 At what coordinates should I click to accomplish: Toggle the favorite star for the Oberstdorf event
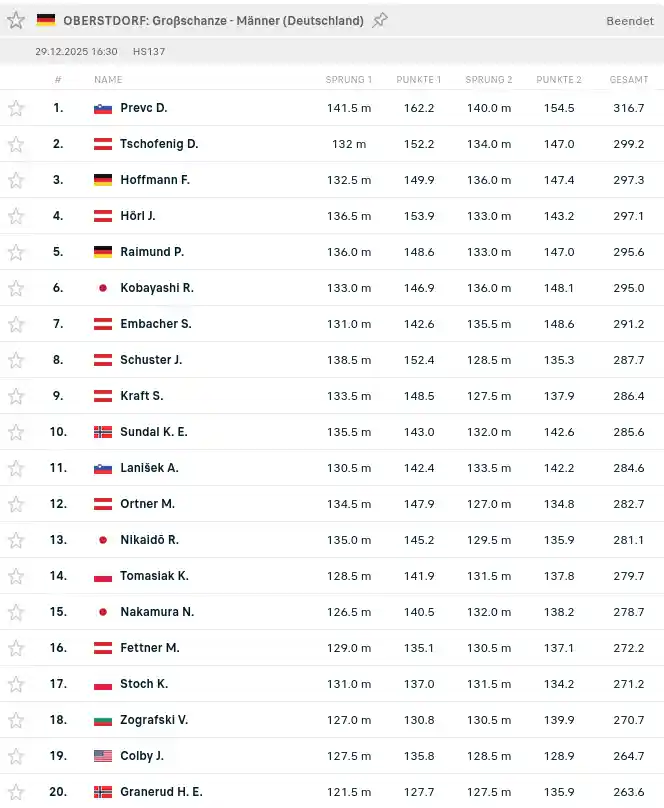pyautogui.click(x=16, y=20)
